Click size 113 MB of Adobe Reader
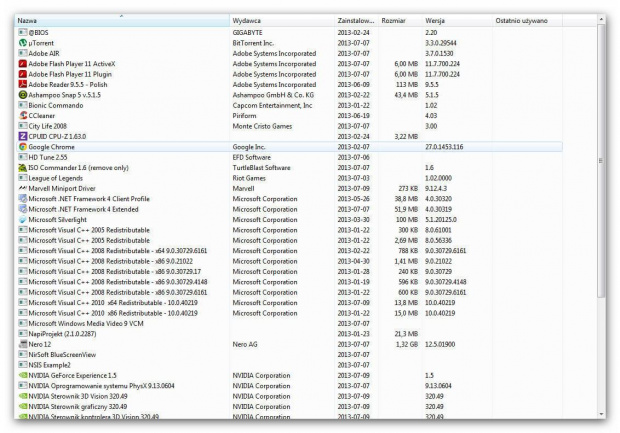 point(407,84)
